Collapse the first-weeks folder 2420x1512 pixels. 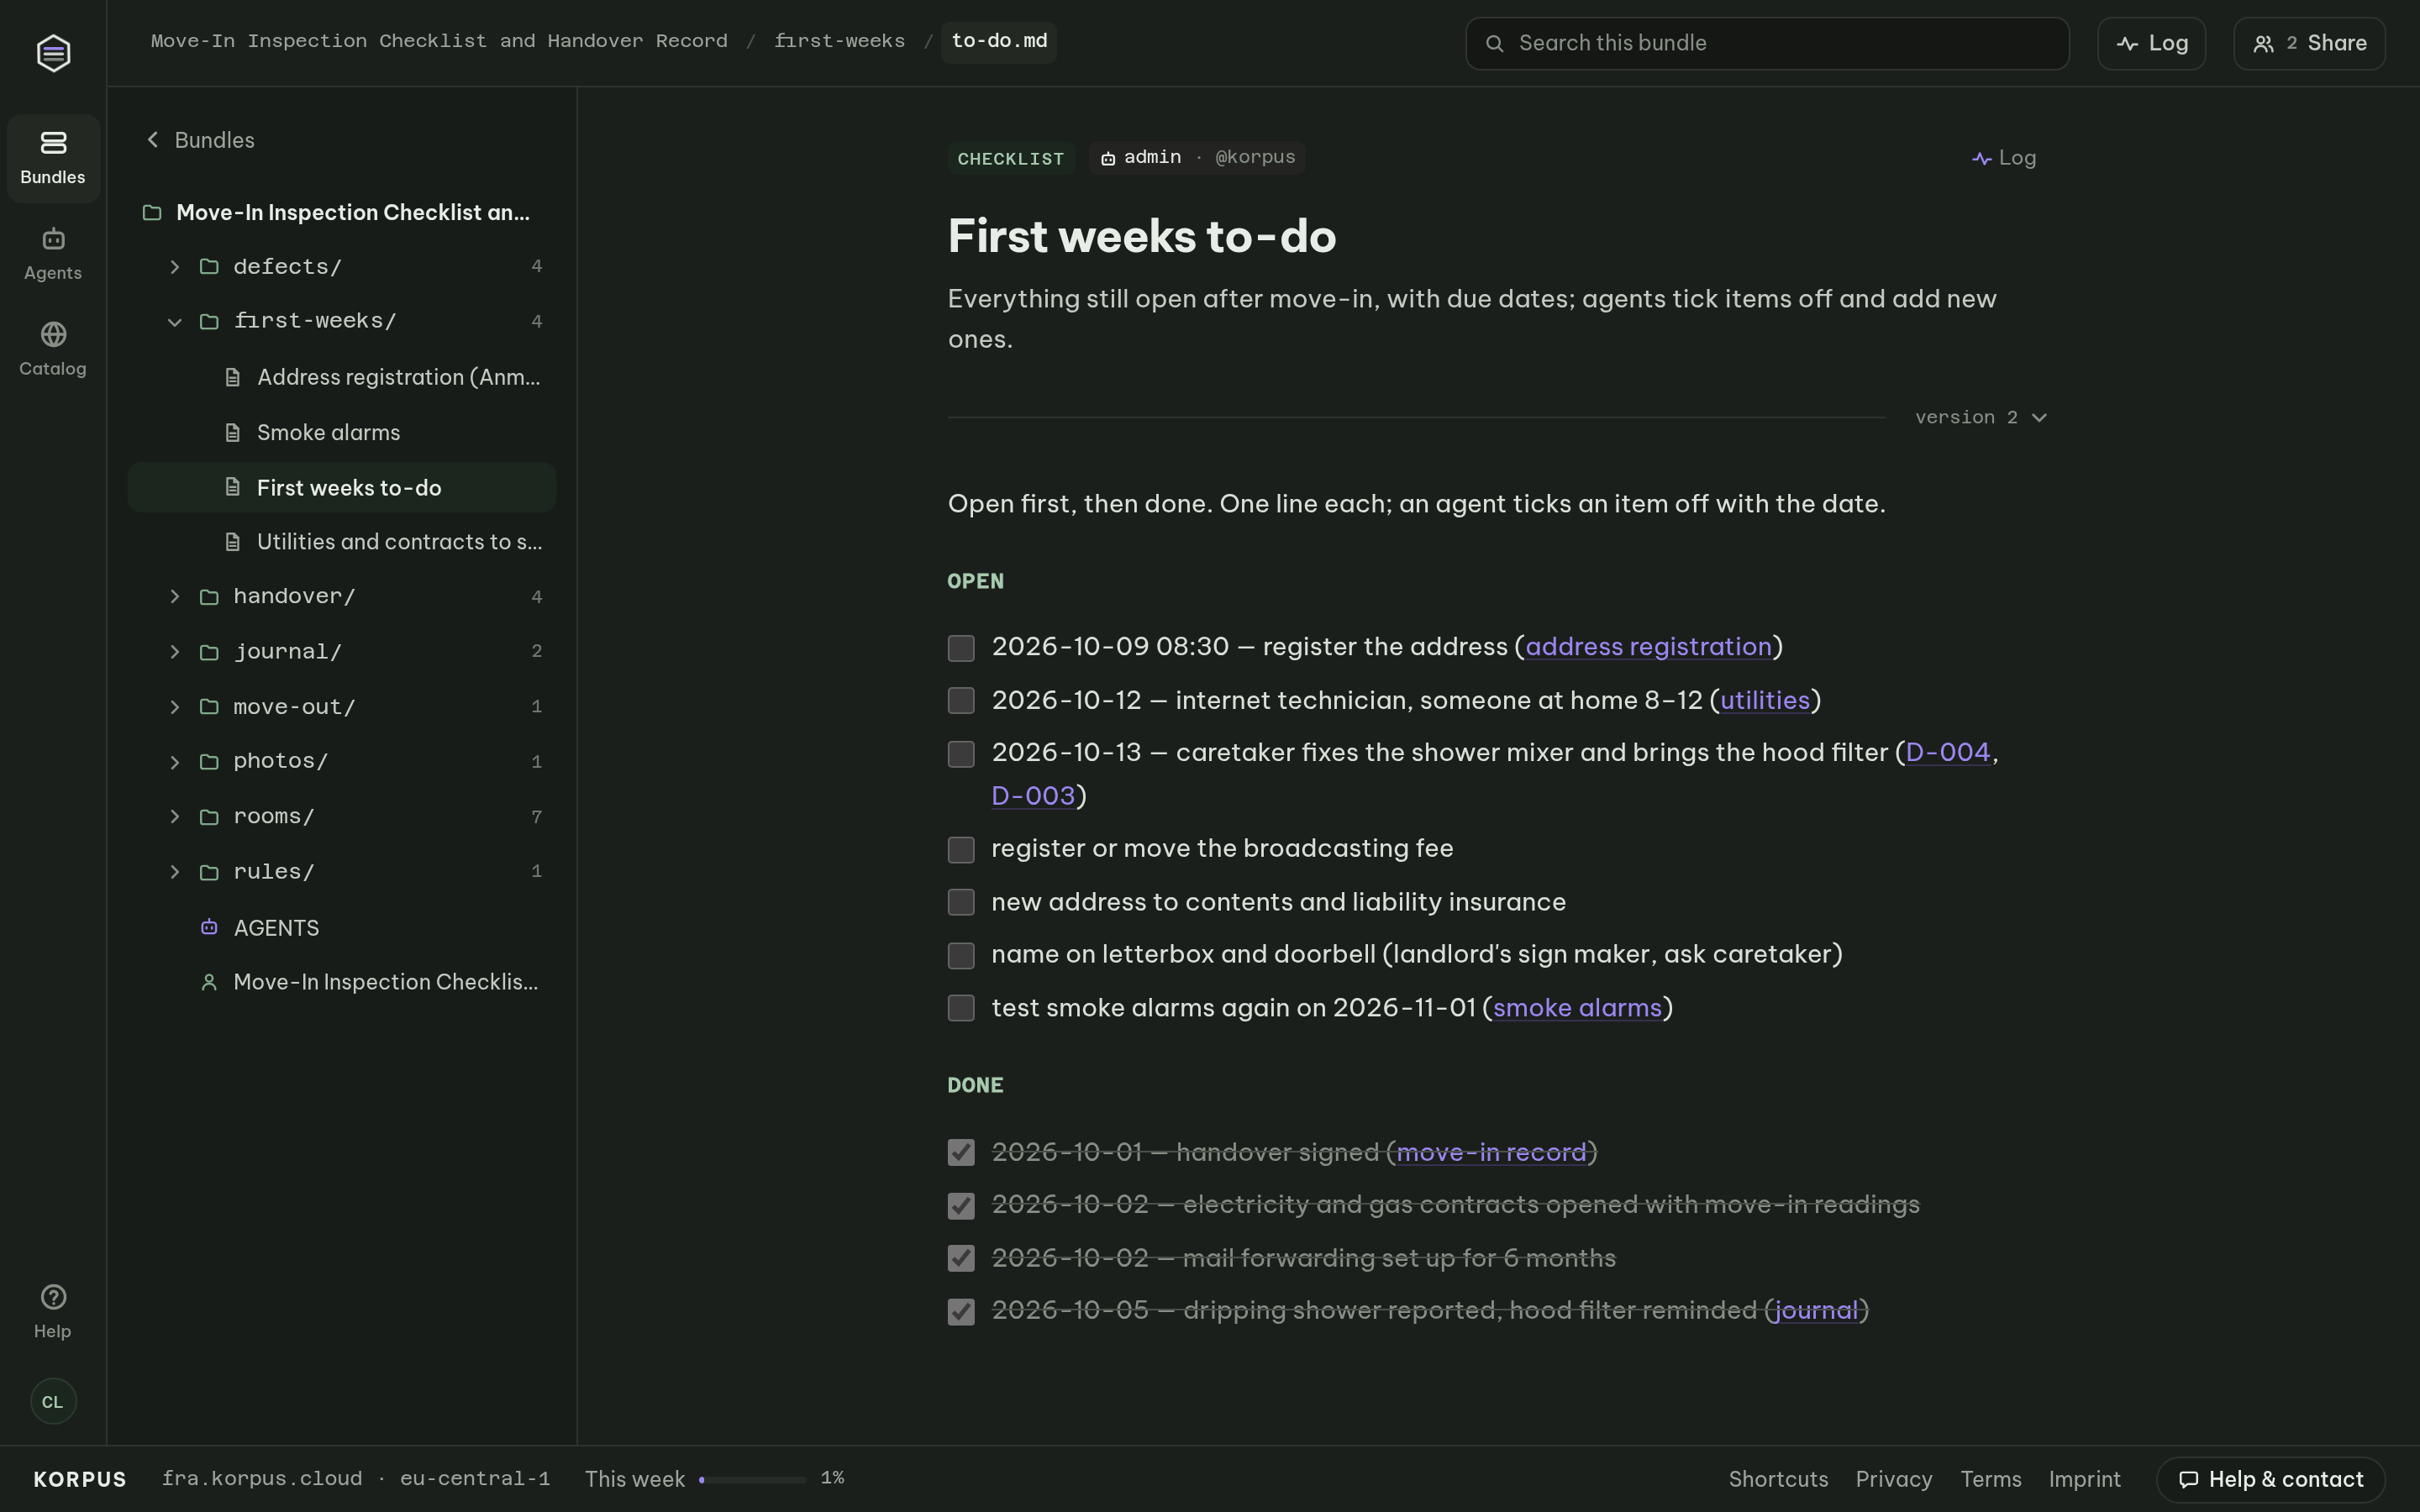pos(175,322)
